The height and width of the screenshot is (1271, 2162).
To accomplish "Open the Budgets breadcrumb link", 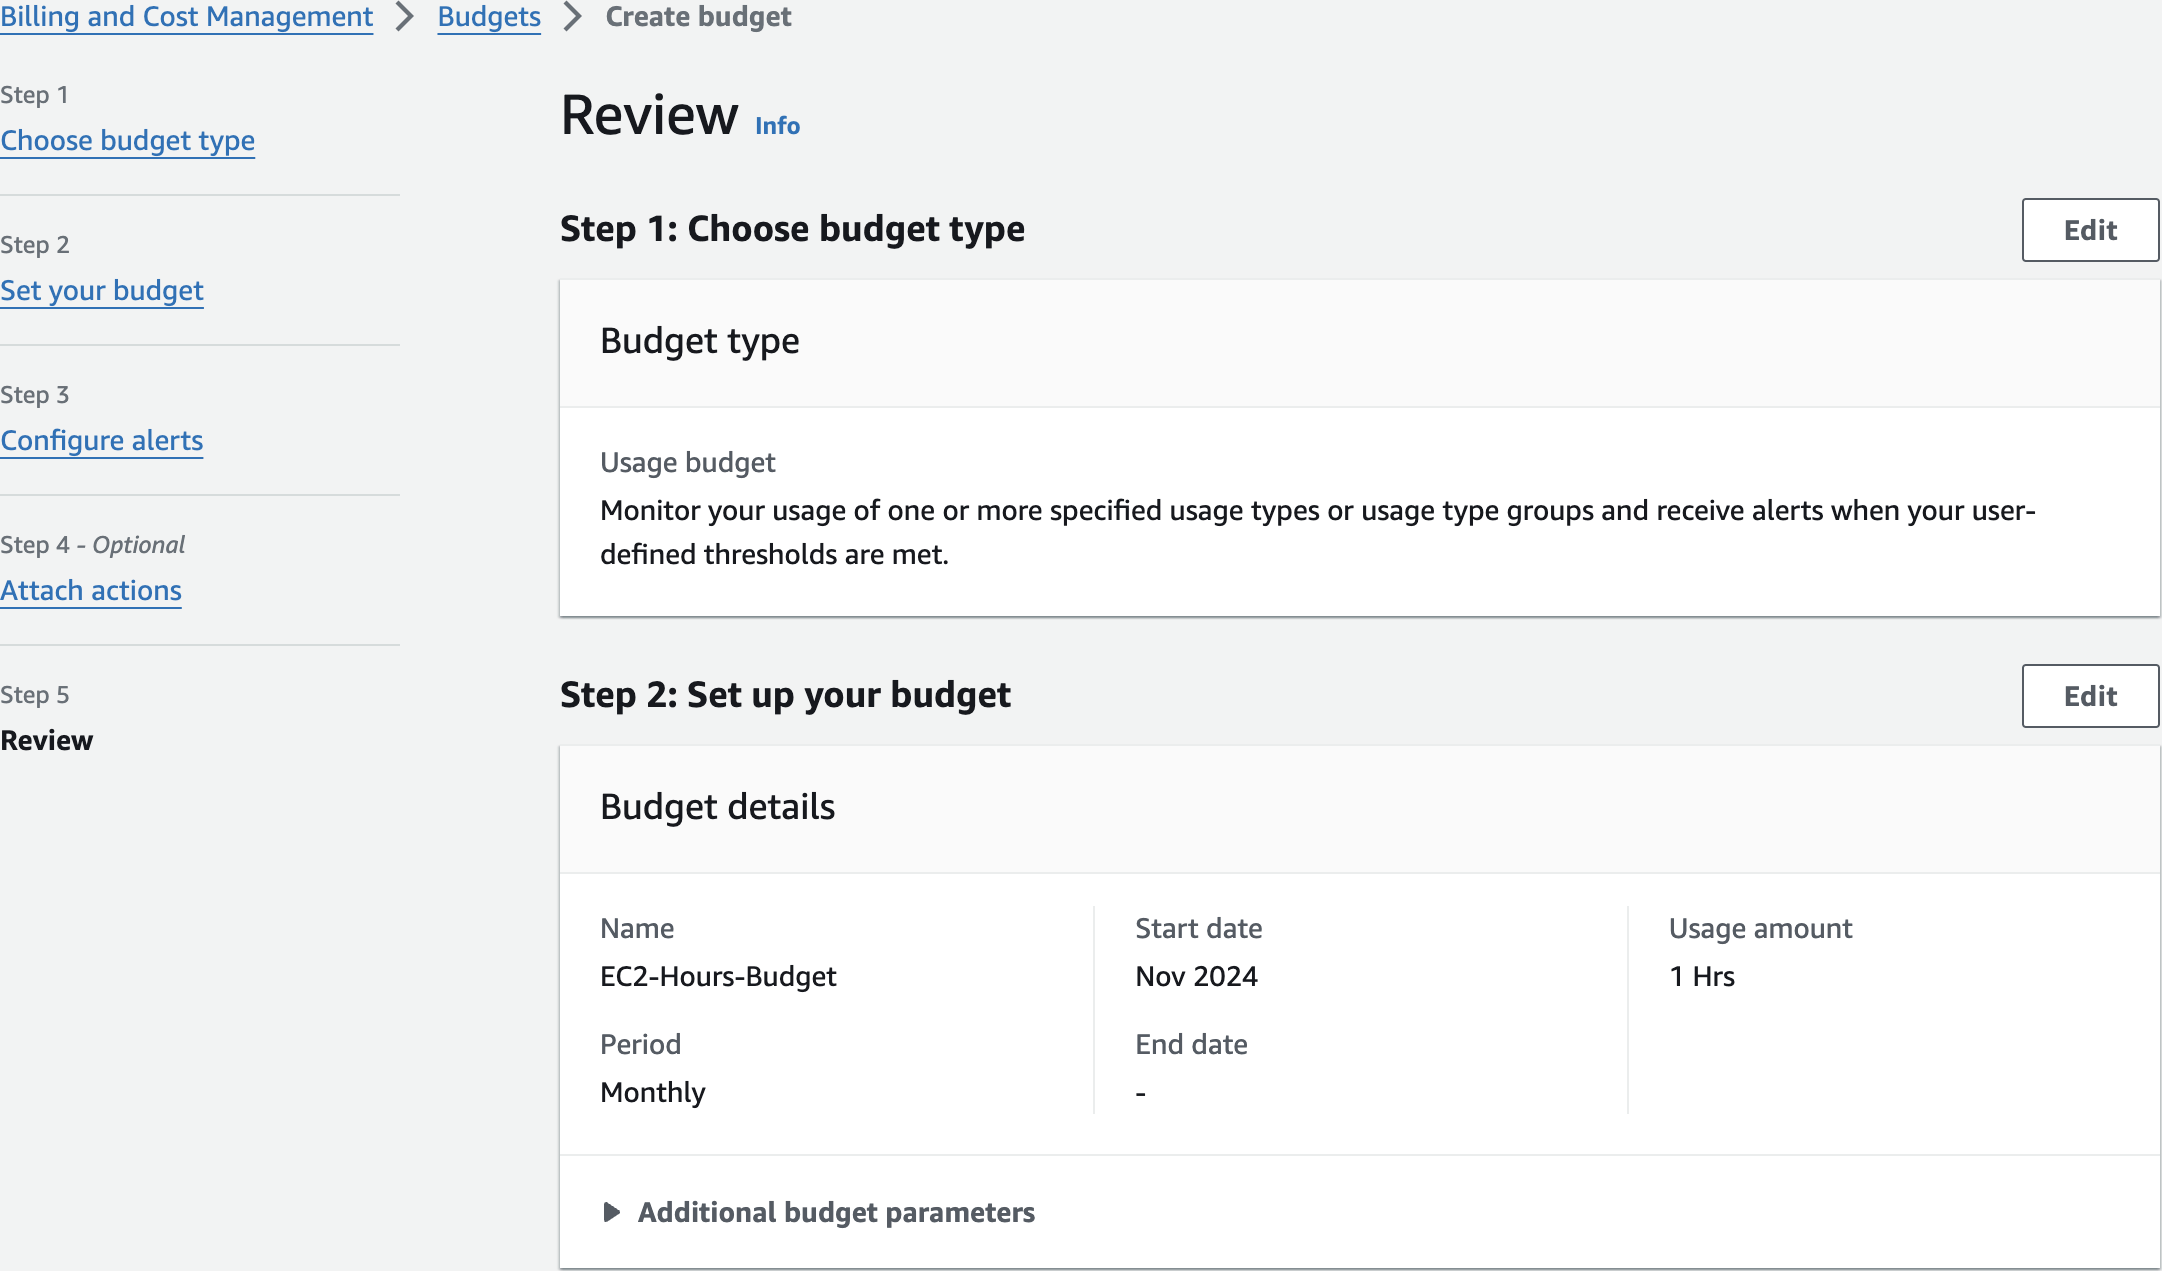I will coord(489,17).
